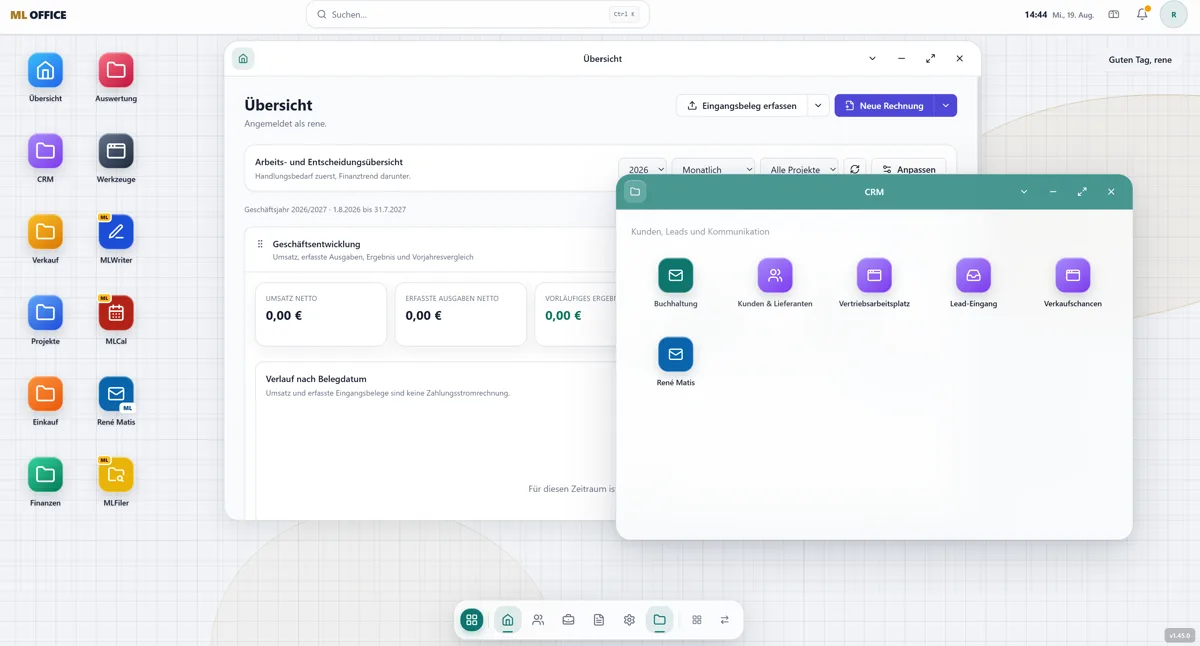
Task: Open the CRM desktop folder icon
Action: 45,152
